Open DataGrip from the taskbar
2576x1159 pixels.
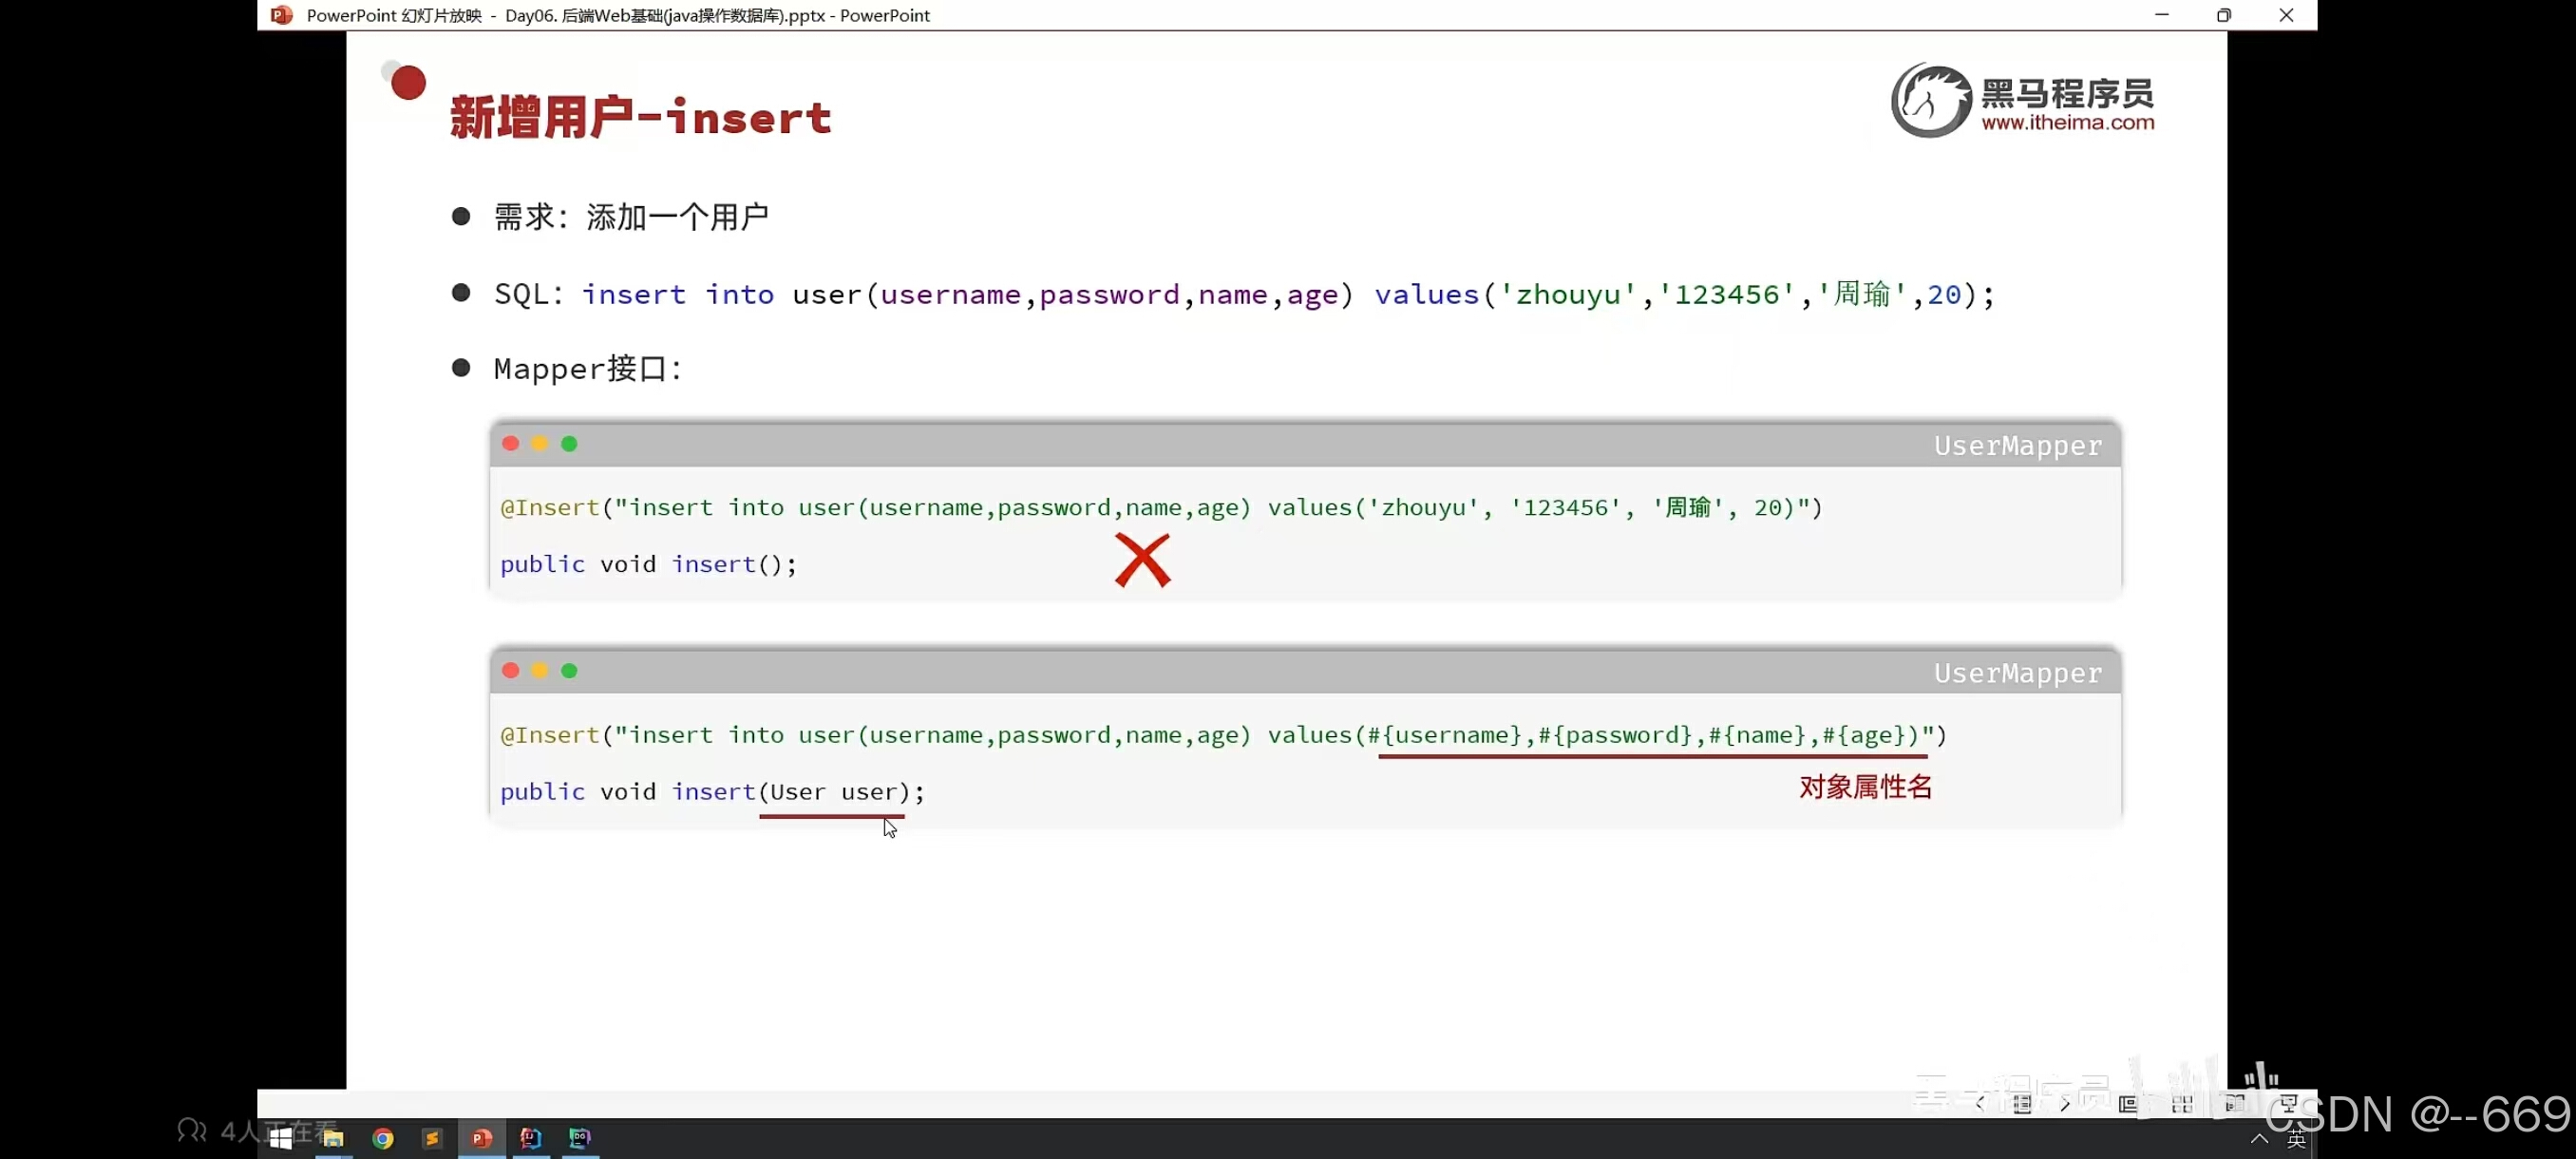[x=580, y=1138]
